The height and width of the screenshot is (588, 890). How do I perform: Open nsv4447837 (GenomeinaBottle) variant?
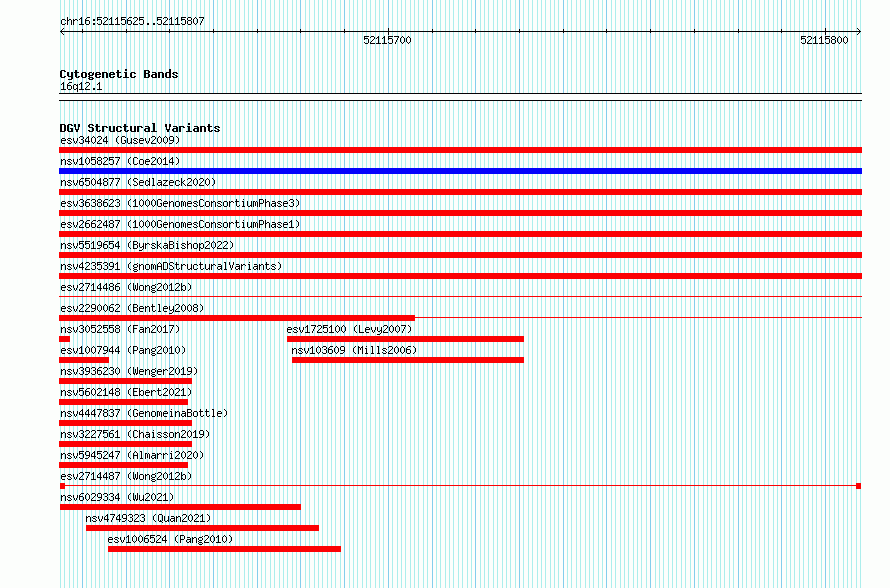tap(144, 413)
